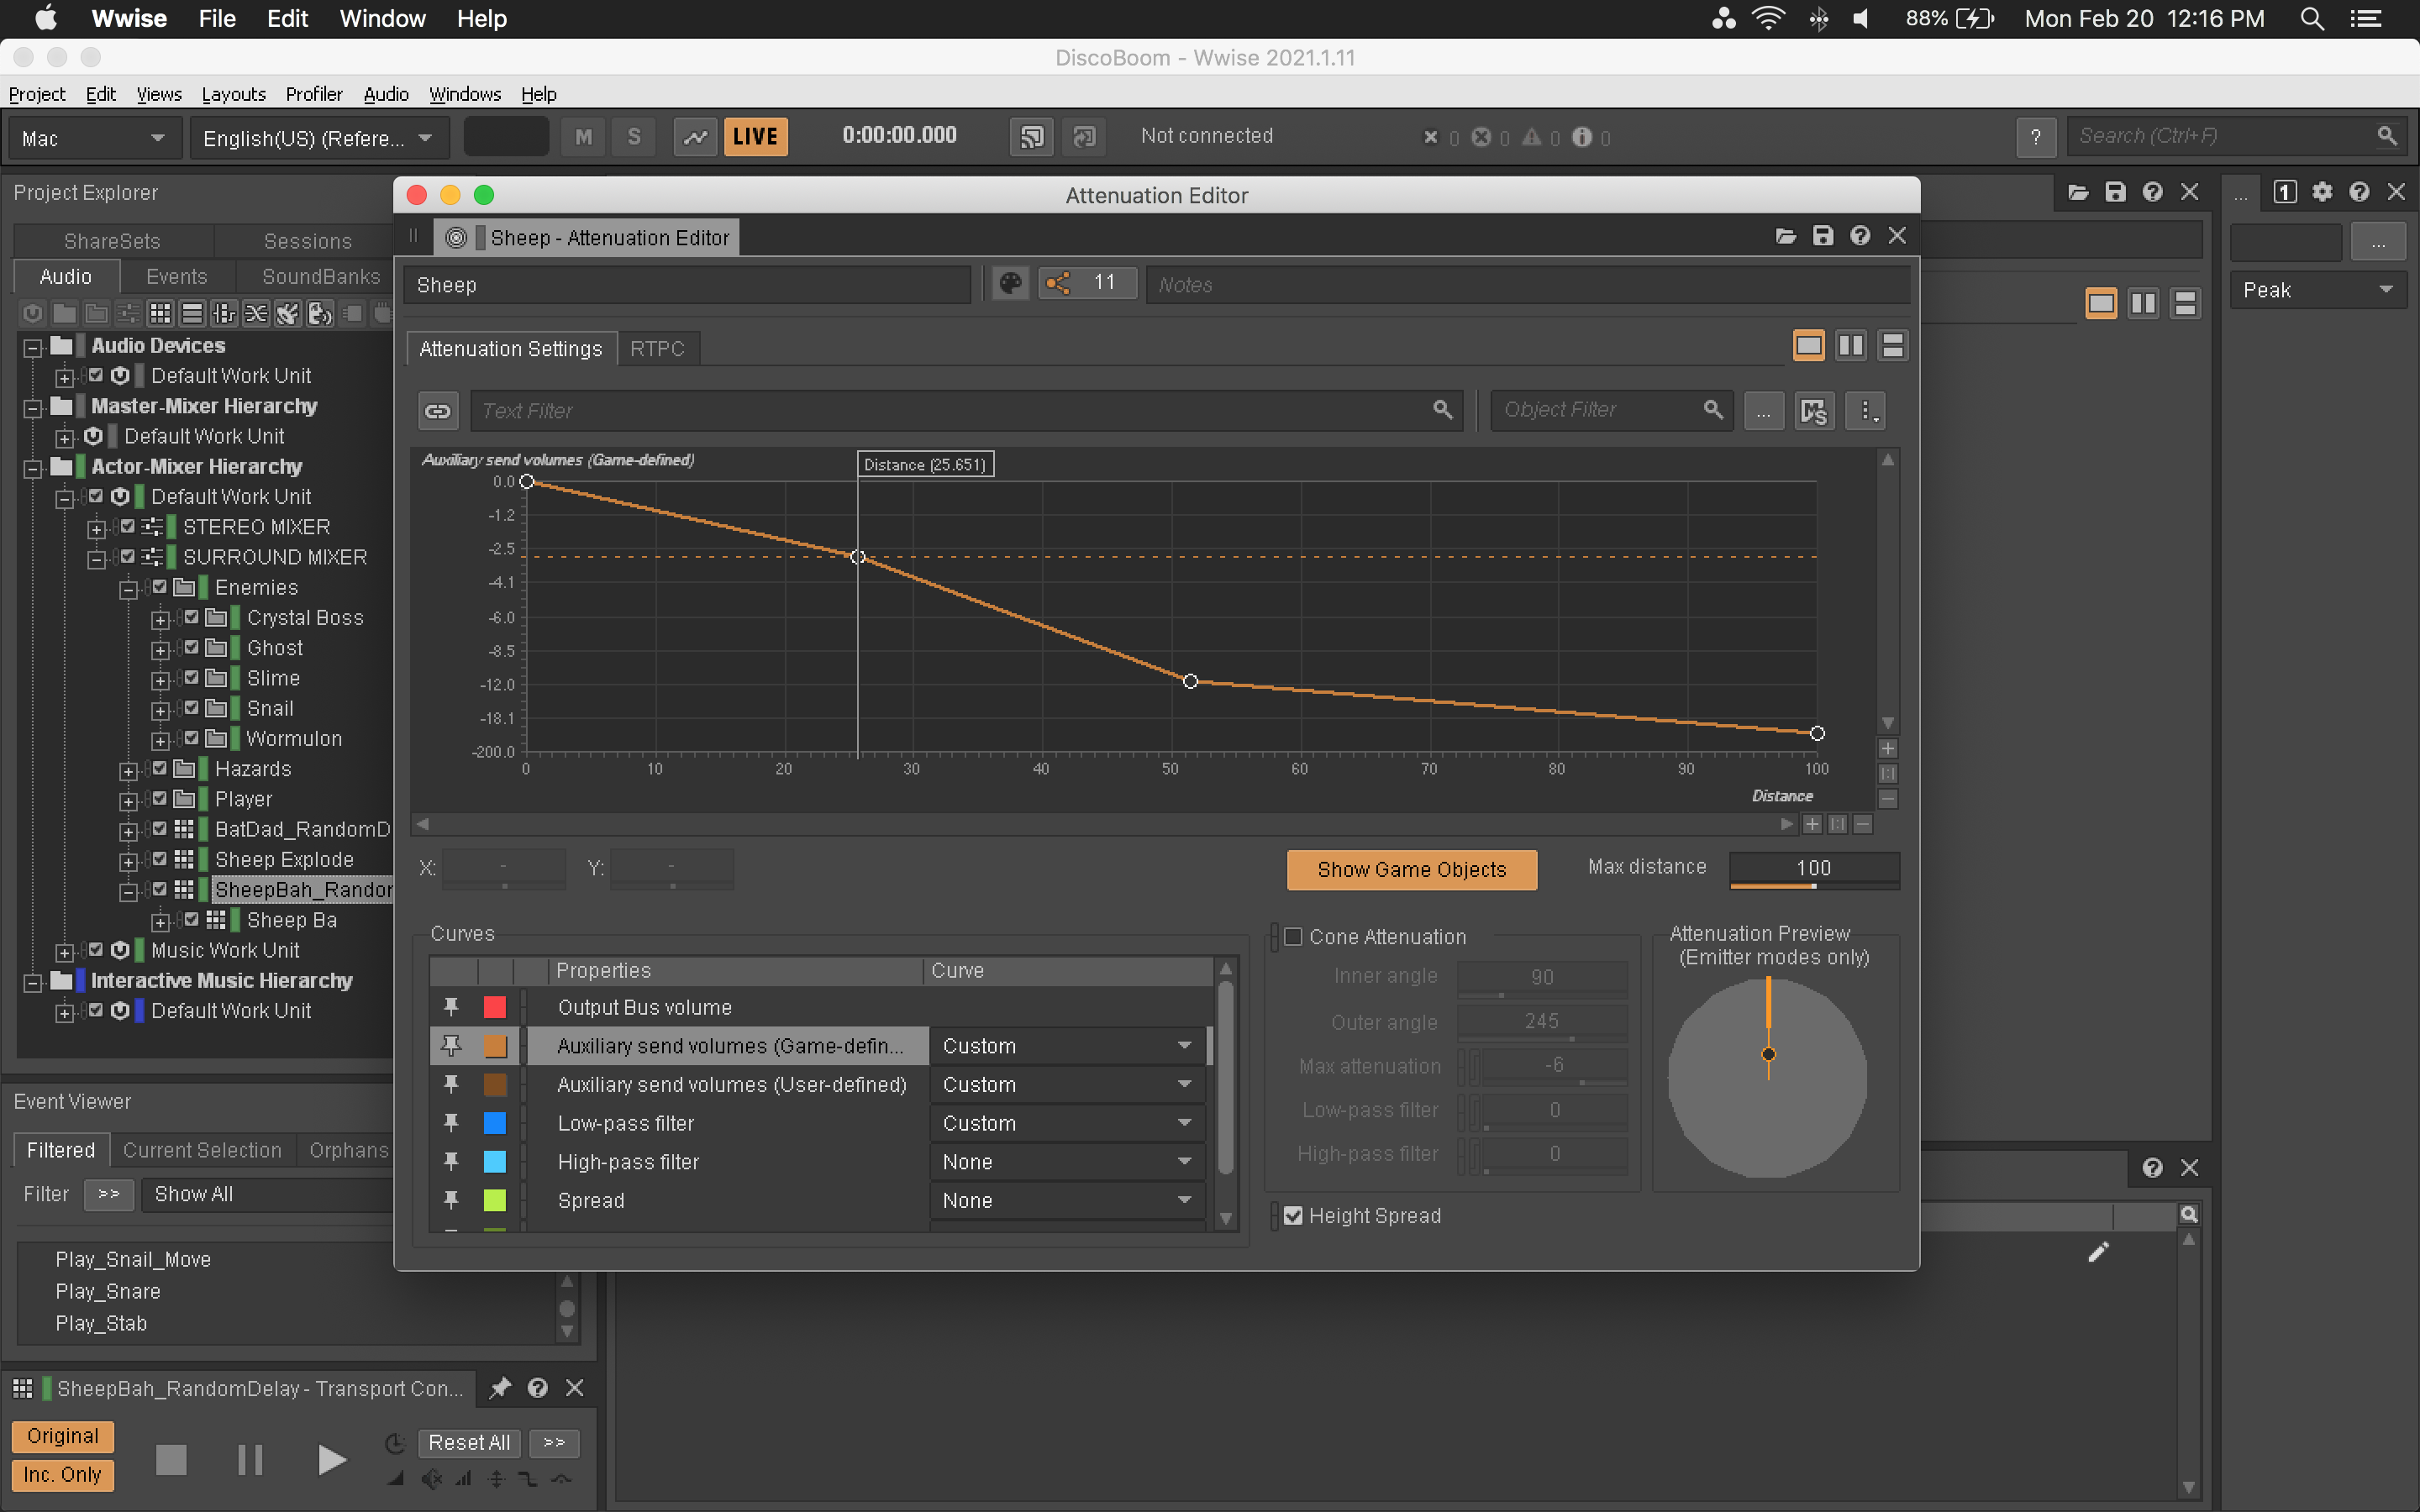Image resolution: width=2420 pixels, height=1512 pixels.
Task: Click the play button in Transport Control
Action: point(331,1459)
